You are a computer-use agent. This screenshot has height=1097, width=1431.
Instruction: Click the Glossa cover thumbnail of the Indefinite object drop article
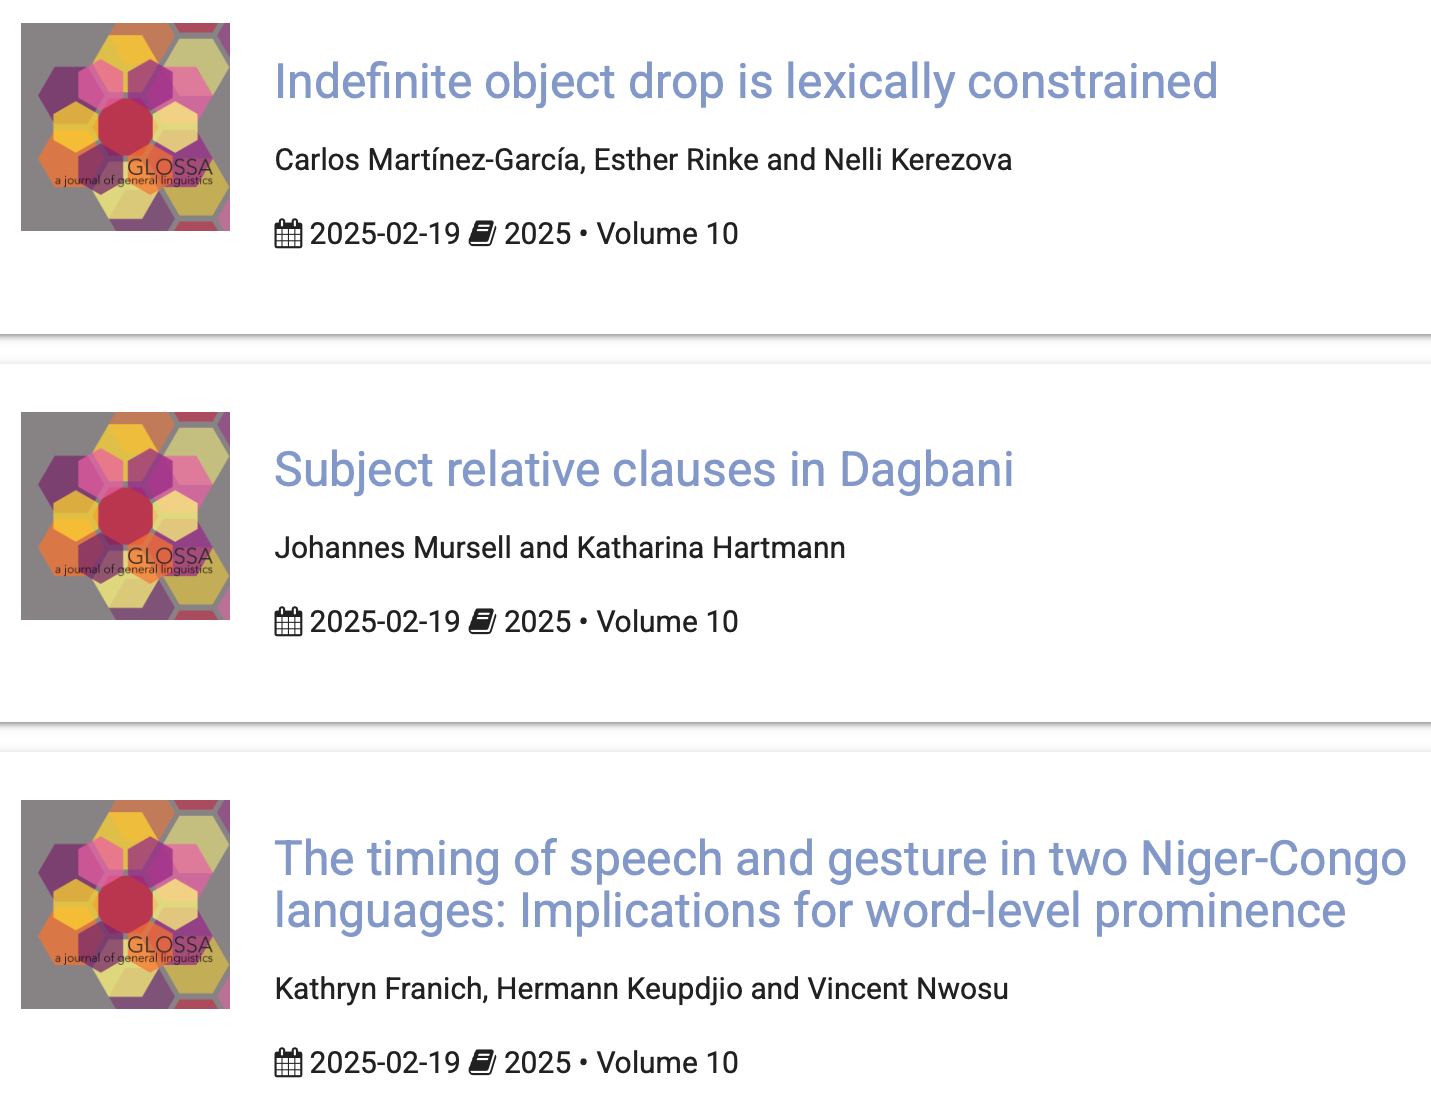(125, 127)
